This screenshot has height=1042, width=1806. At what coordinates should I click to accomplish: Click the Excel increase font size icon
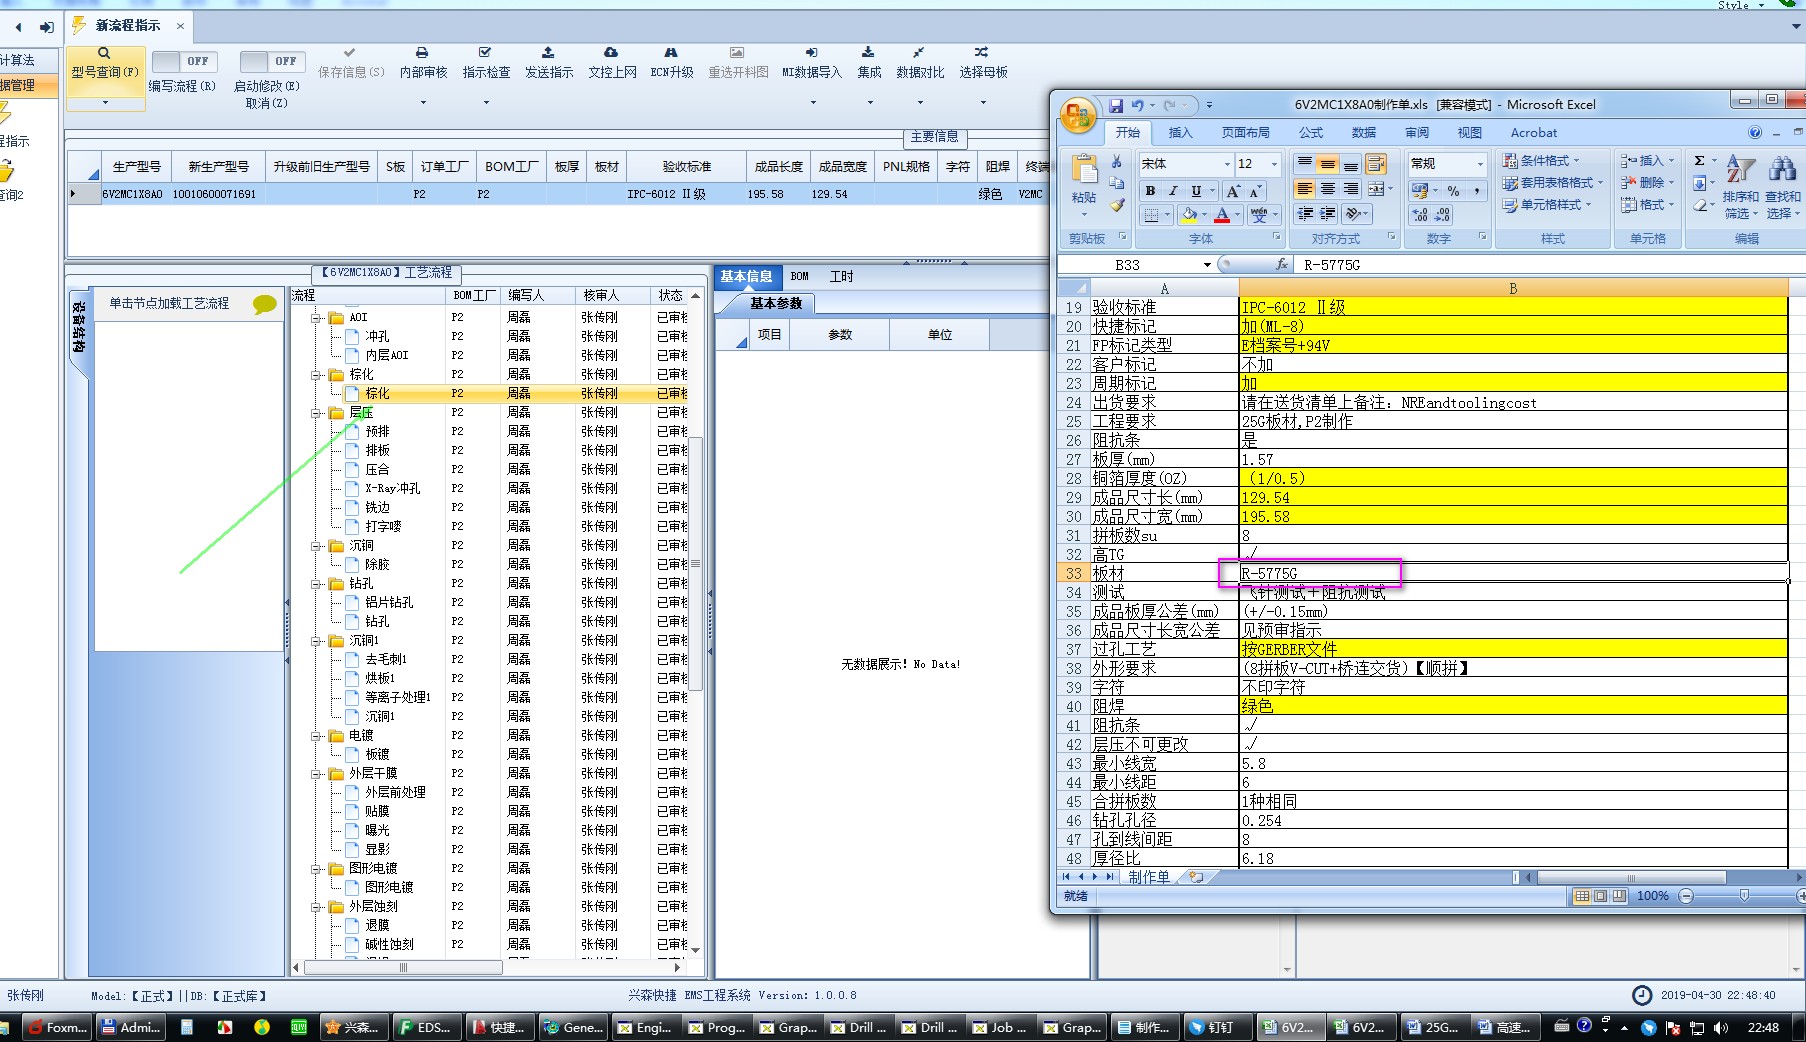point(1233,191)
